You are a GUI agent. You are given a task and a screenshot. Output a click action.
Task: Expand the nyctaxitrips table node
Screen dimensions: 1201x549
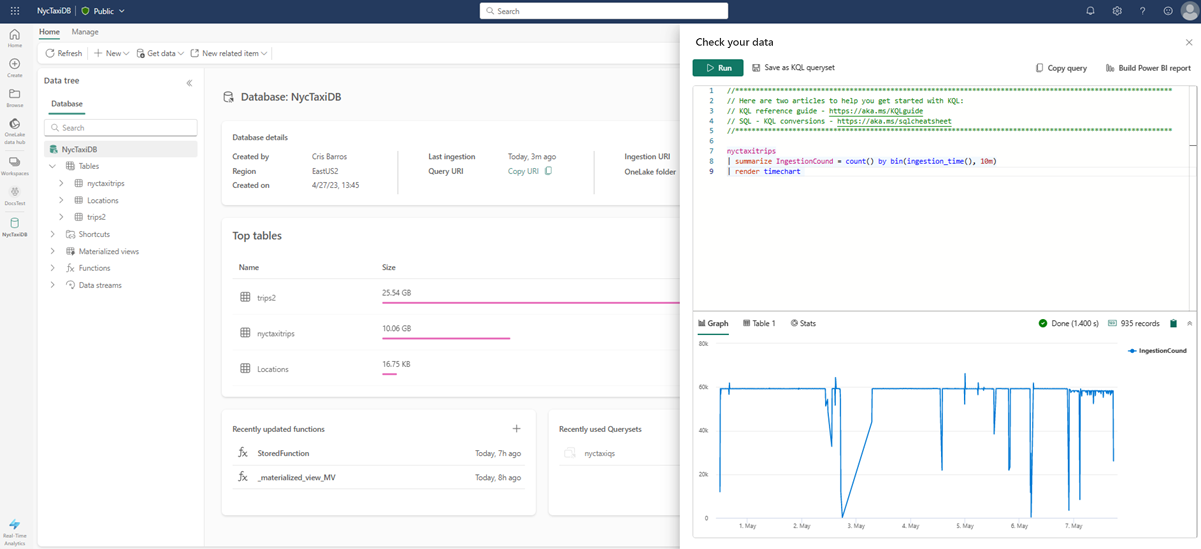pyautogui.click(x=61, y=183)
